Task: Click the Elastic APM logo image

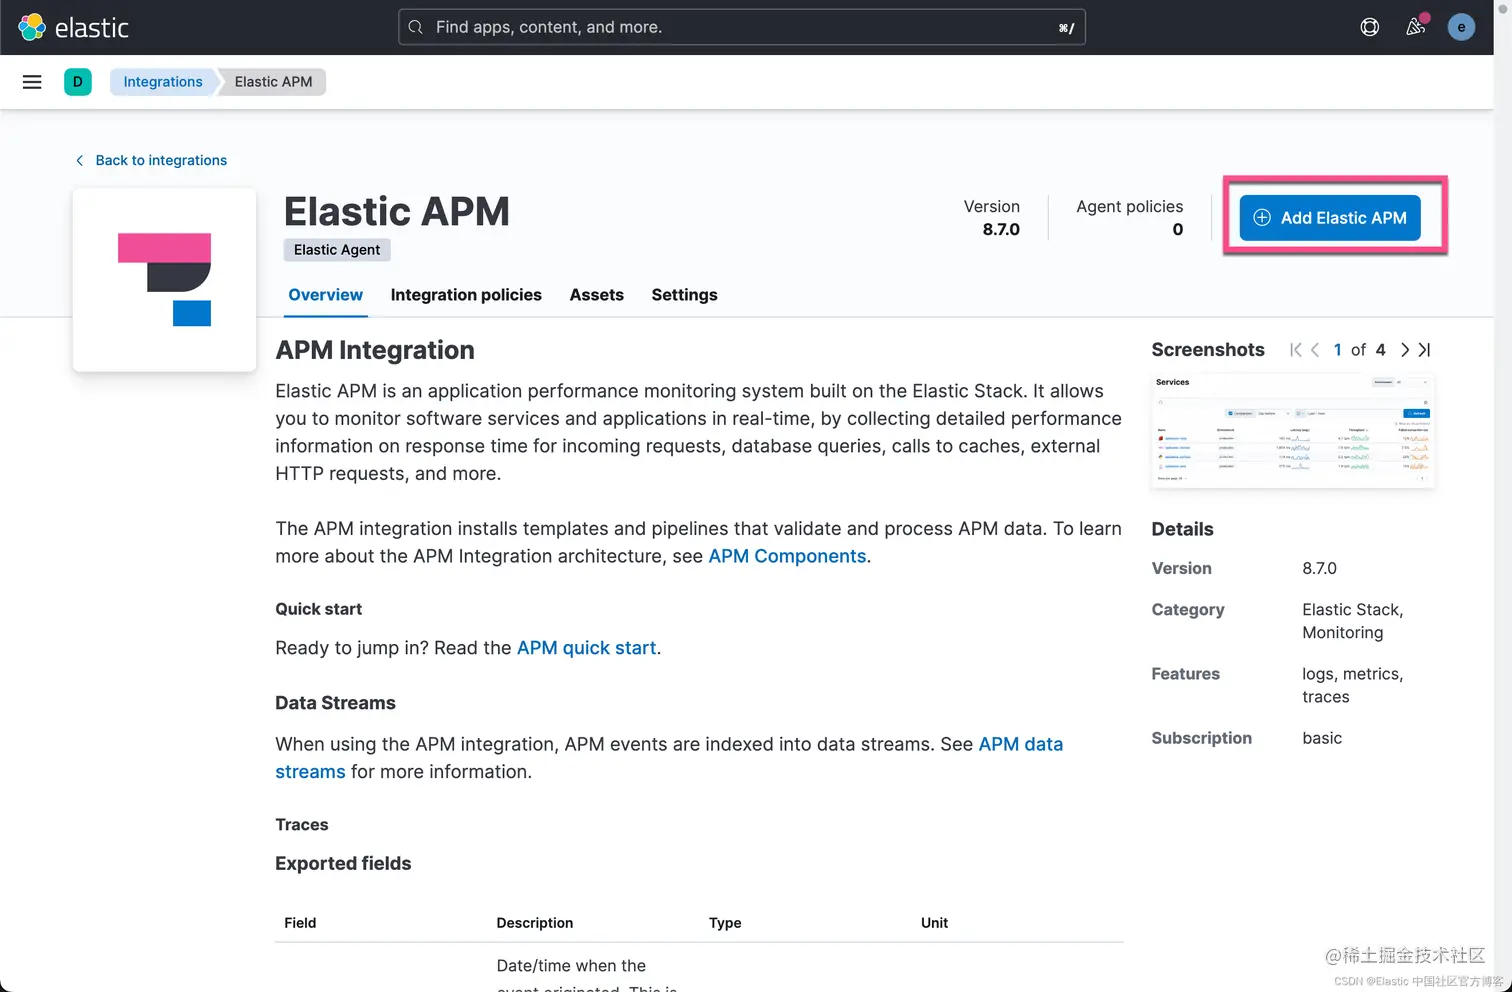Action: [x=164, y=280]
